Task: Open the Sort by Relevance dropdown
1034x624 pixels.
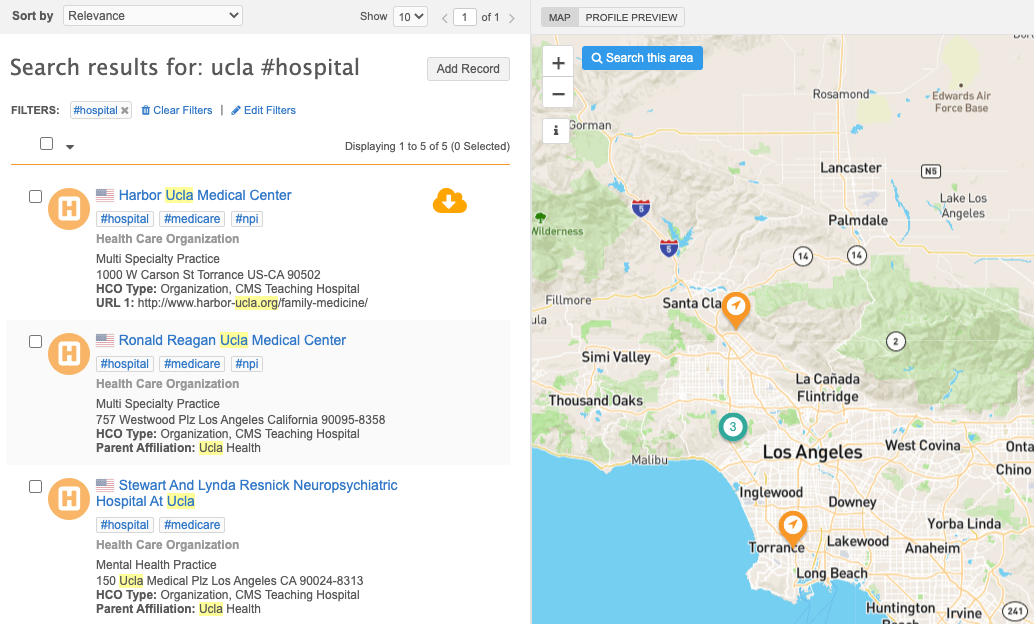Action: point(153,16)
